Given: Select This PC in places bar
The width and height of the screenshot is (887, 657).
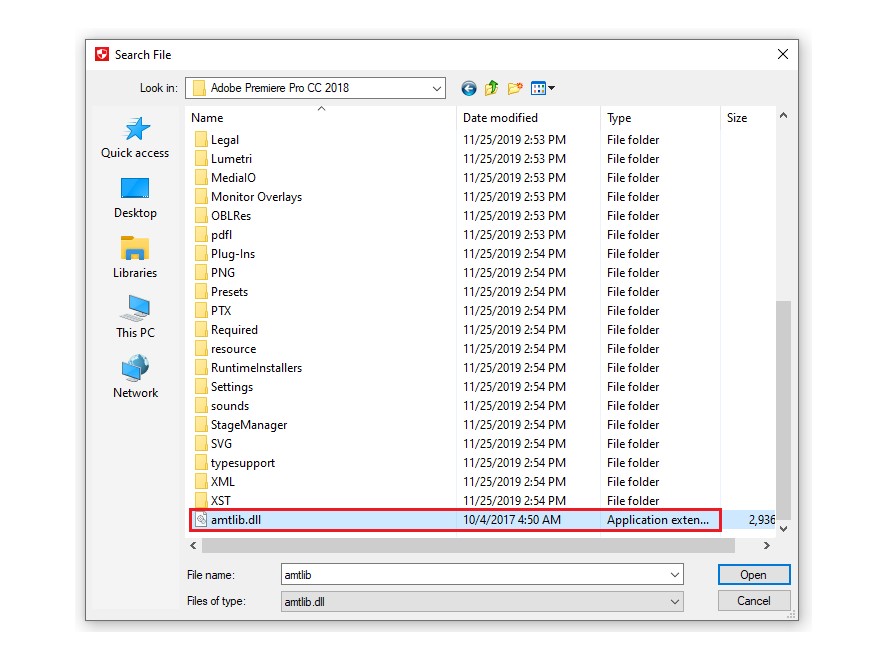Looking at the screenshot, I should coord(135,318).
